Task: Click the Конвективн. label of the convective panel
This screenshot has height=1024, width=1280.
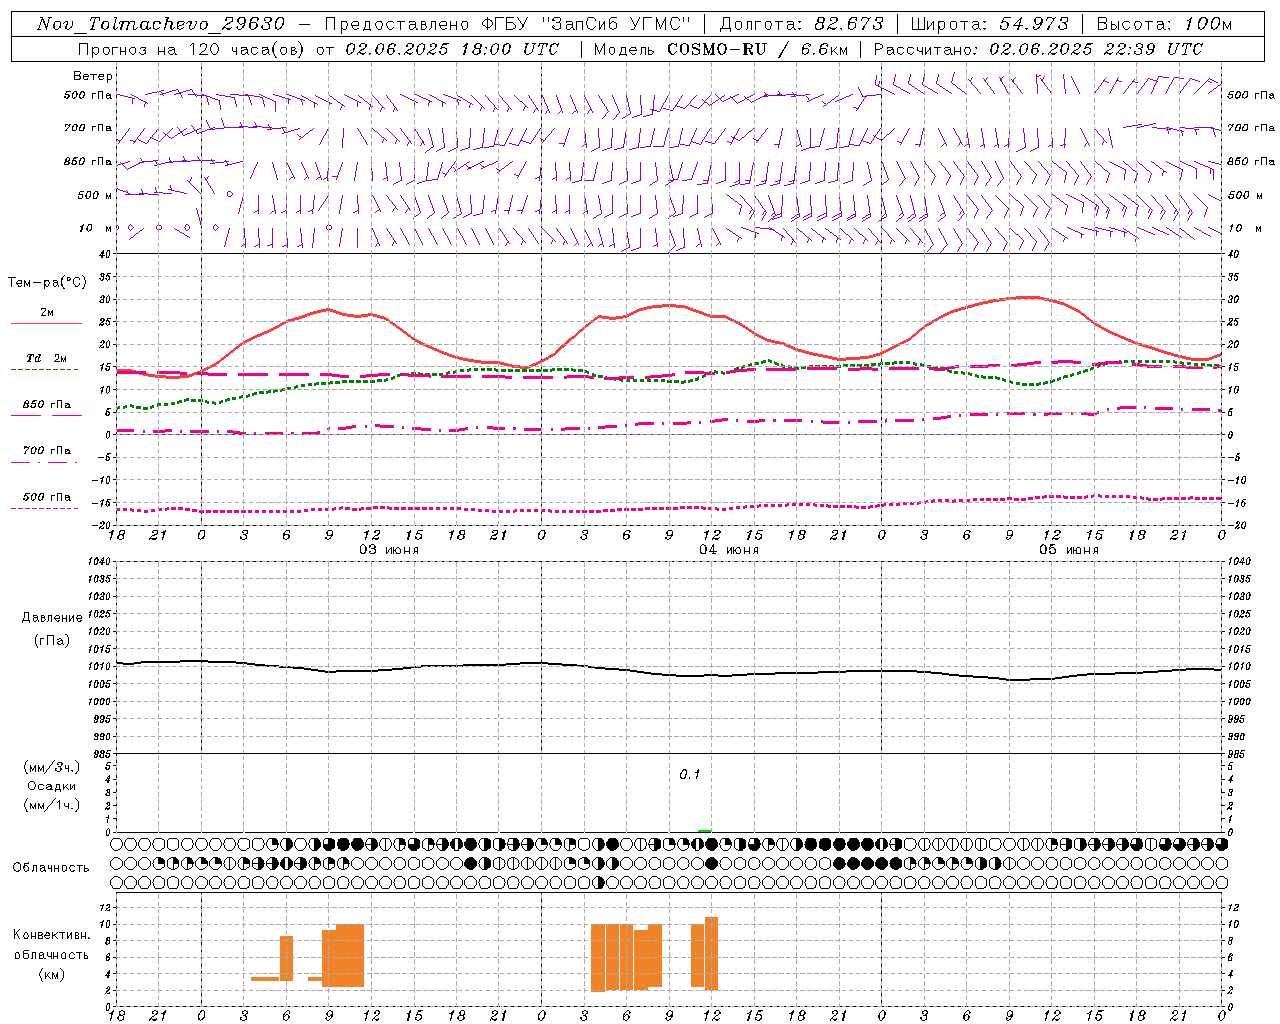Action: click(52, 935)
